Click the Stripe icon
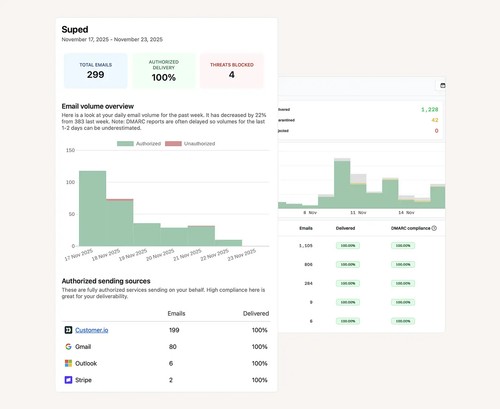 point(68,380)
